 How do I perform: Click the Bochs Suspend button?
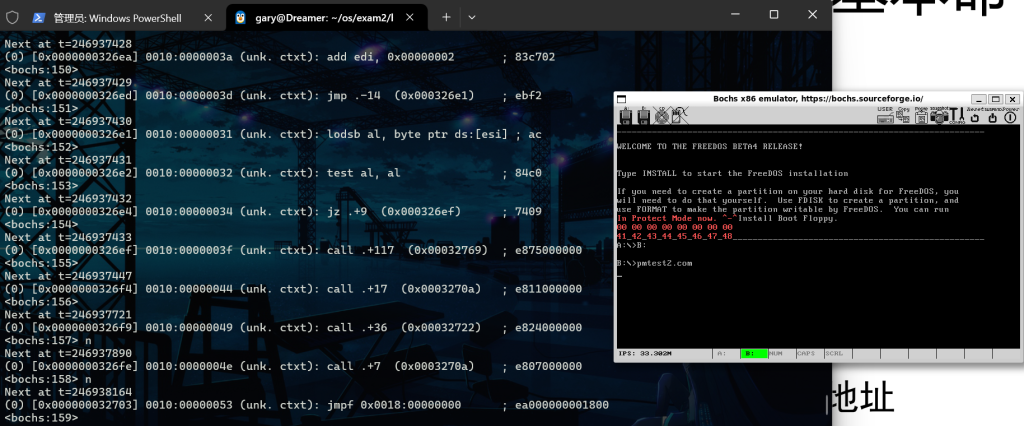(990, 116)
